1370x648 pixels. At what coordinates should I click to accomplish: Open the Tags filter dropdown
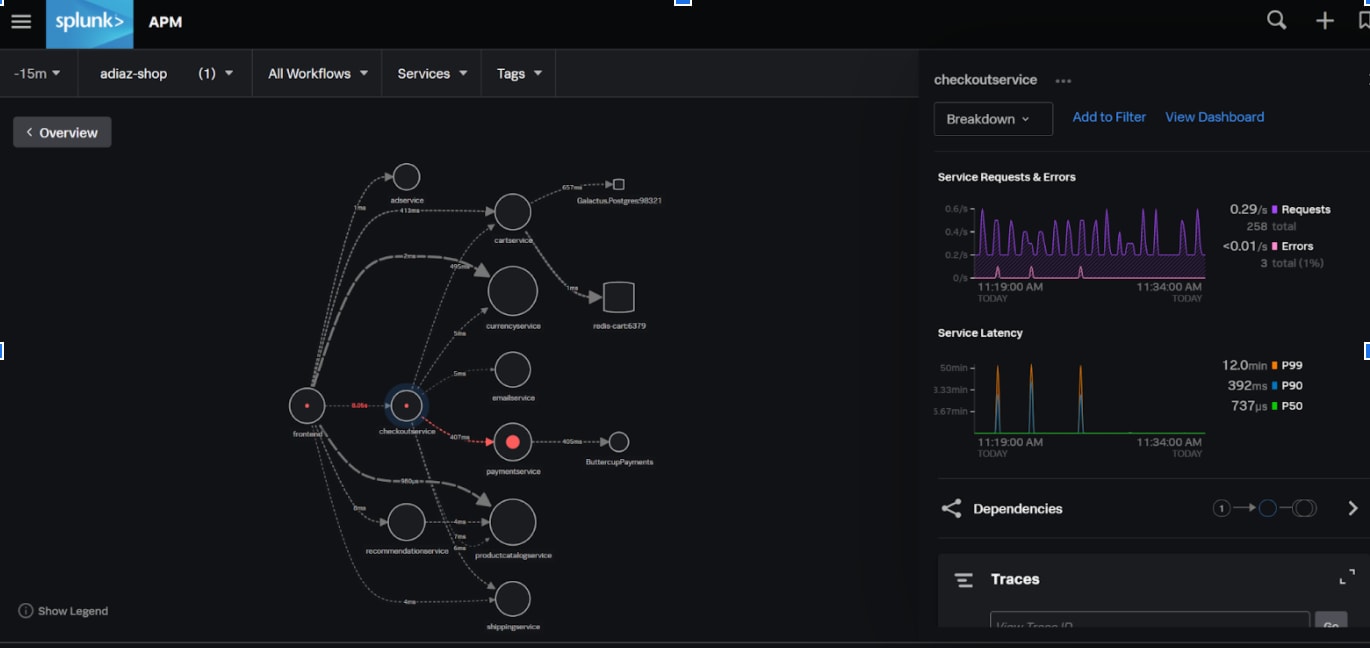point(519,74)
